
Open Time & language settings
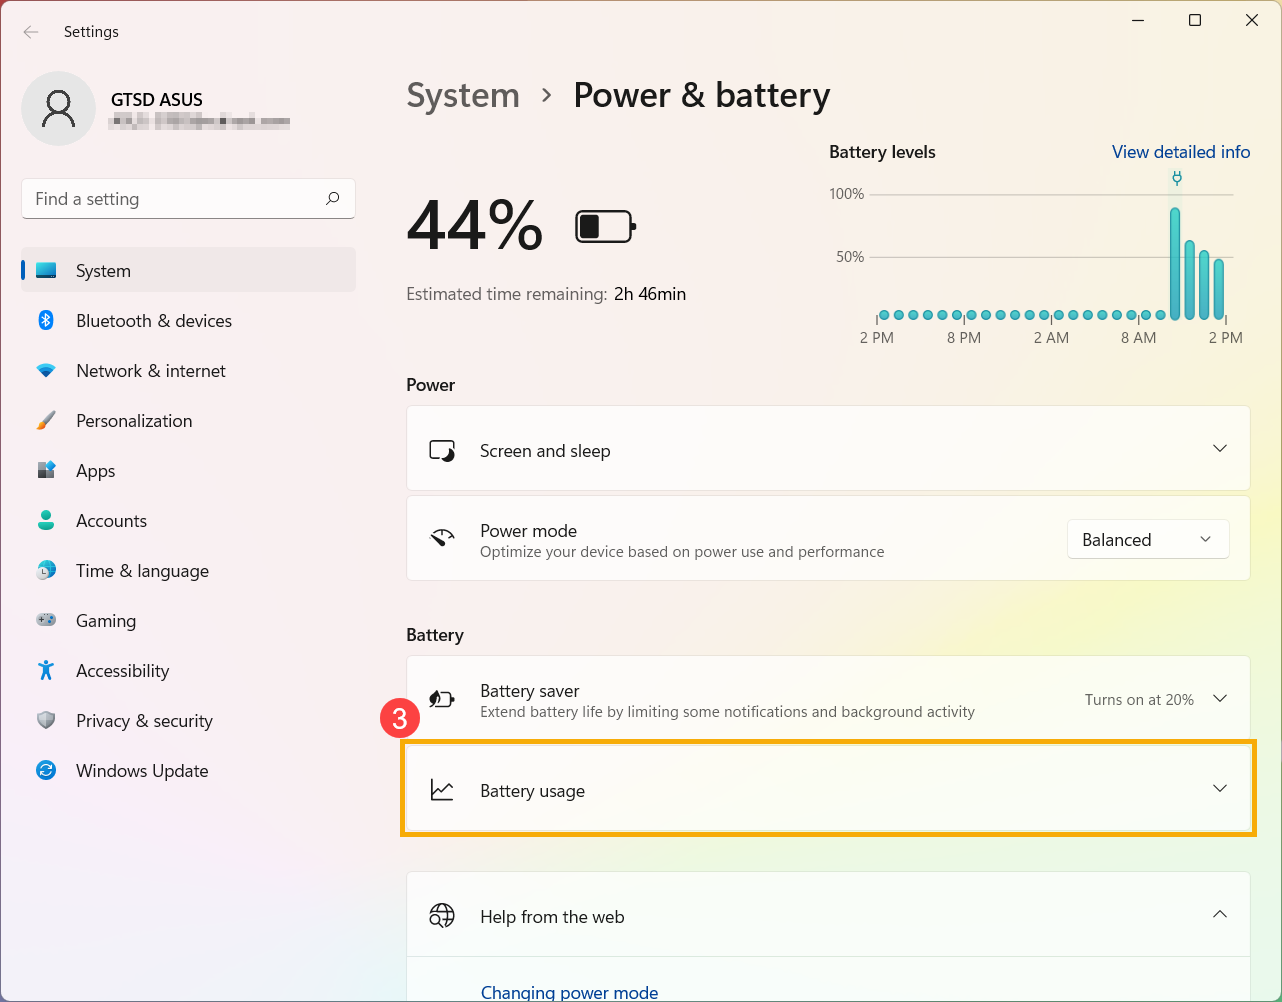click(x=188, y=570)
